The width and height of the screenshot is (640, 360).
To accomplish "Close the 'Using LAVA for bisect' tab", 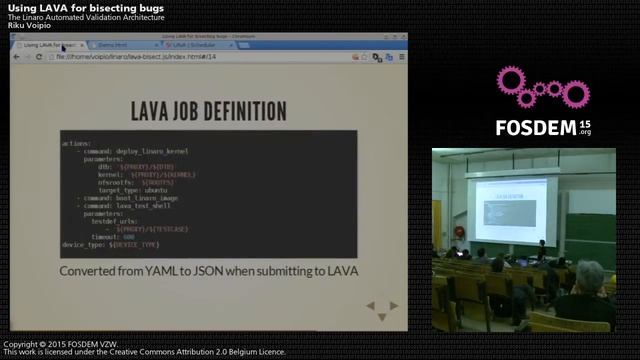I will [82, 45].
